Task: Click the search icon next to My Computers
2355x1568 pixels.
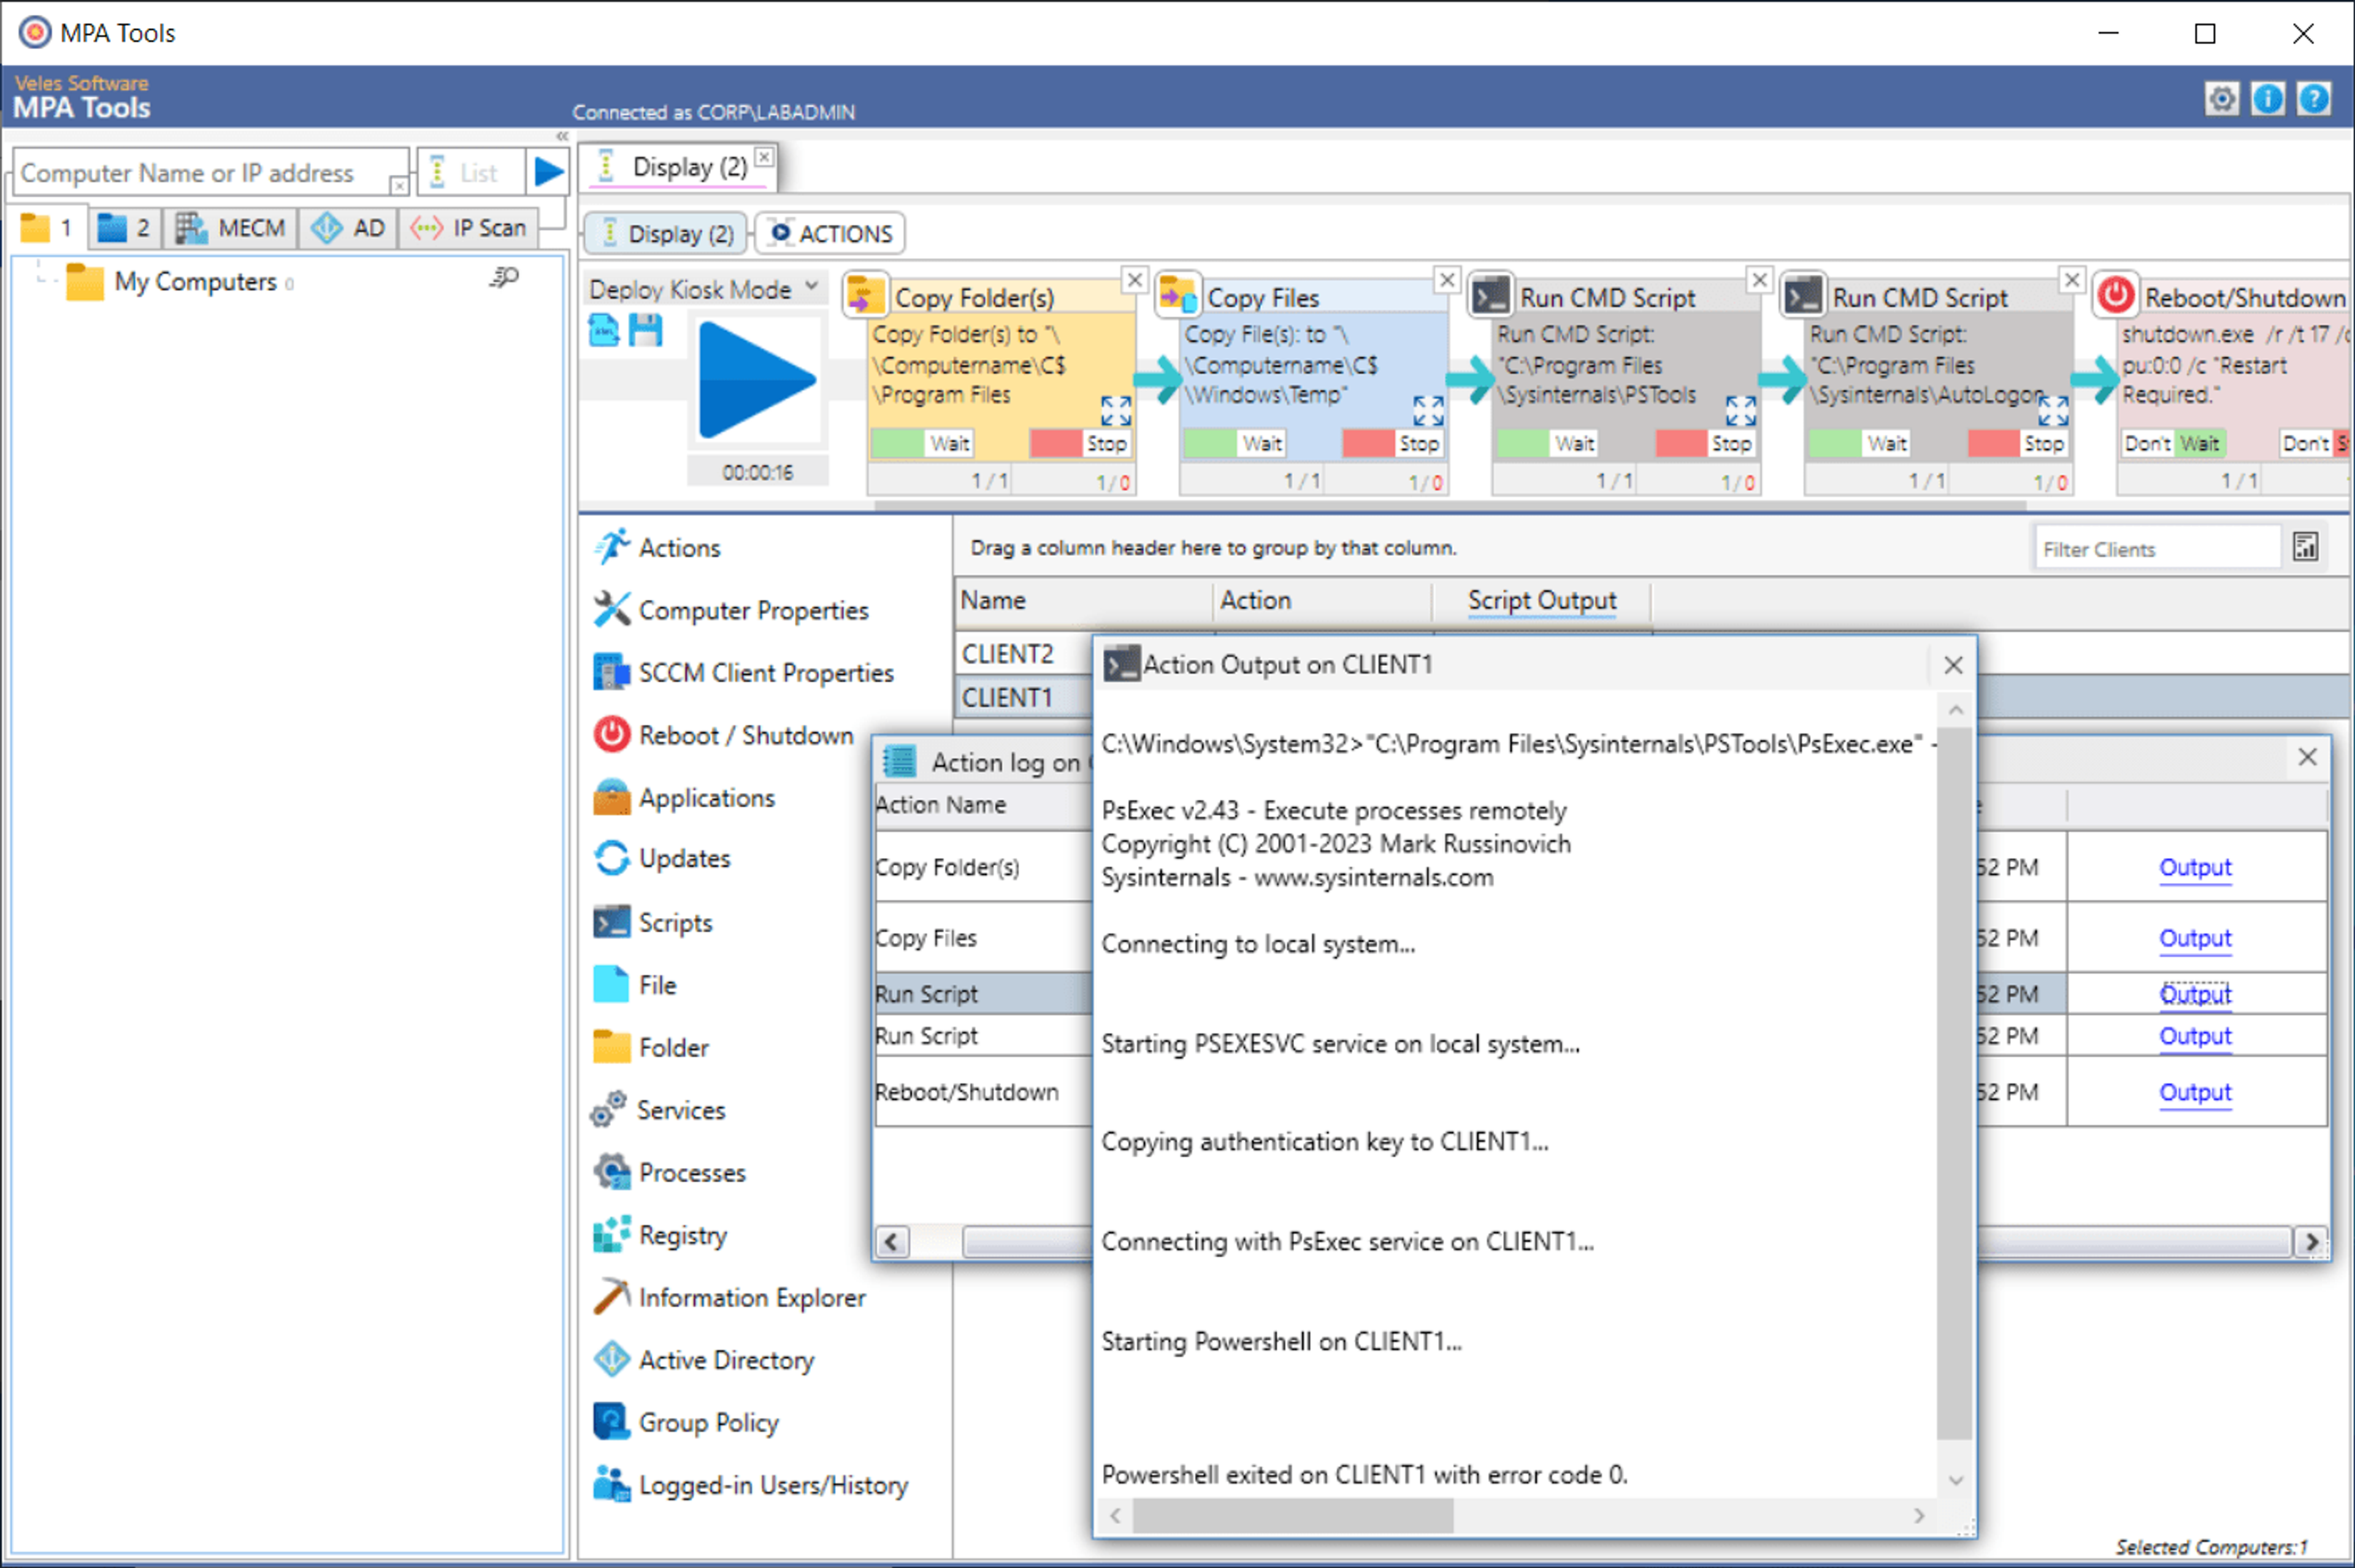Action: (x=505, y=277)
